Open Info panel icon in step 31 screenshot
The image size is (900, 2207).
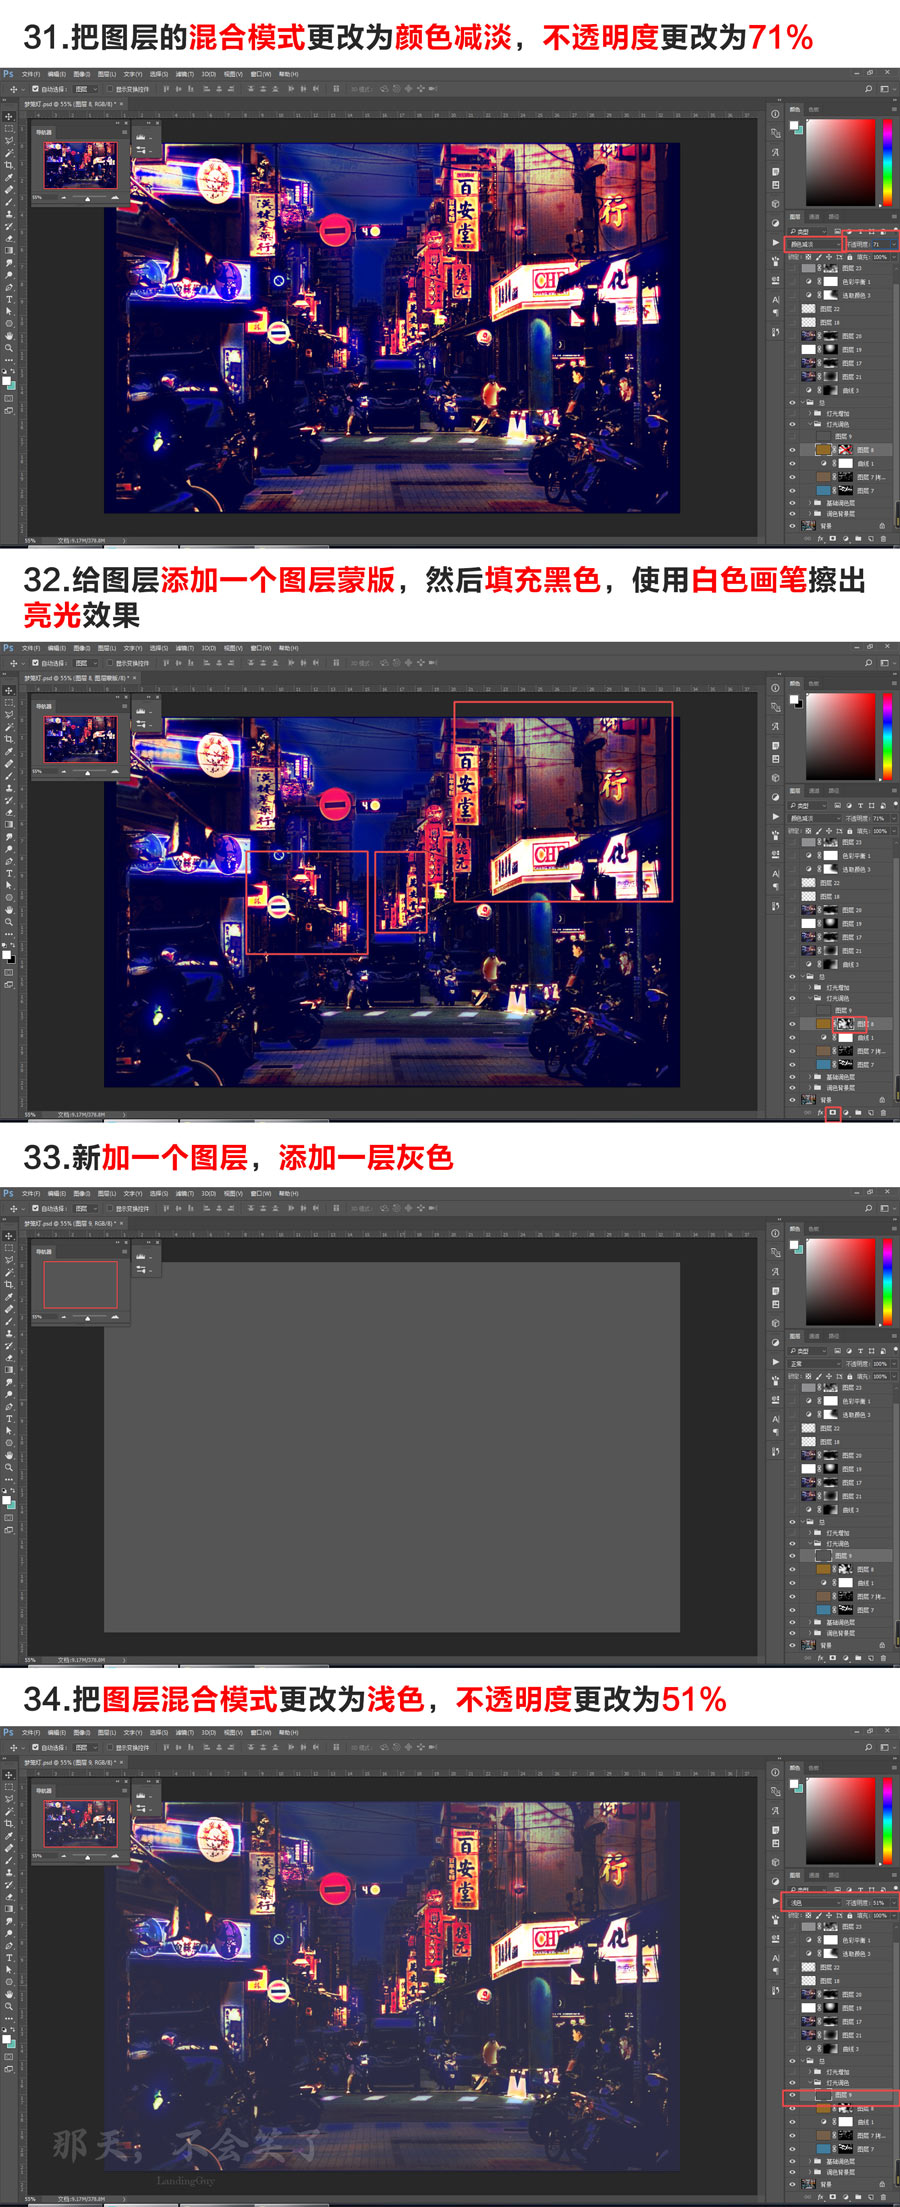click(775, 114)
